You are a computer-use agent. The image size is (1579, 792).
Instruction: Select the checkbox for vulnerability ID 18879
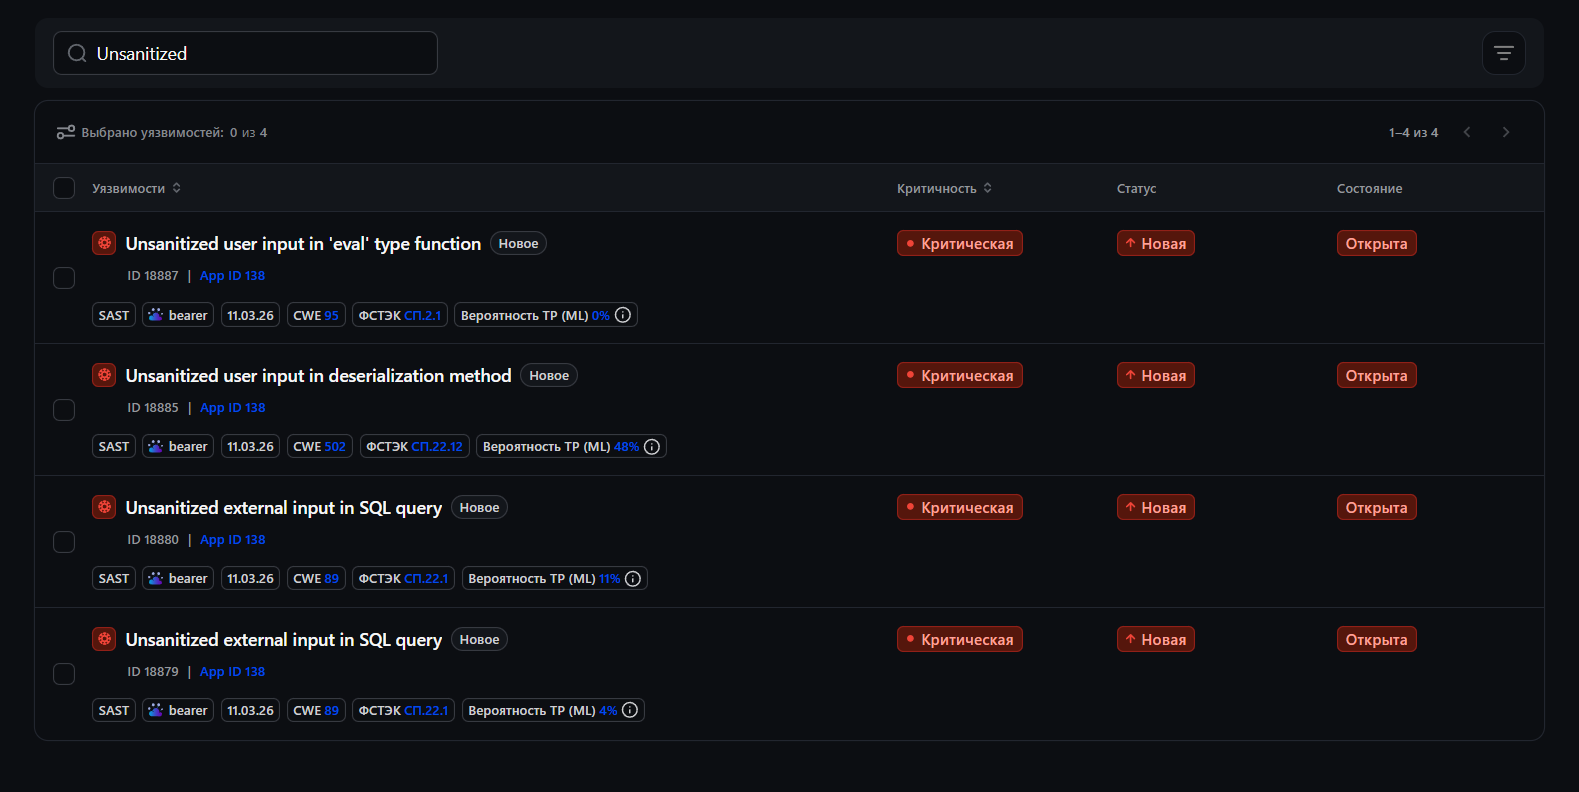click(x=64, y=674)
